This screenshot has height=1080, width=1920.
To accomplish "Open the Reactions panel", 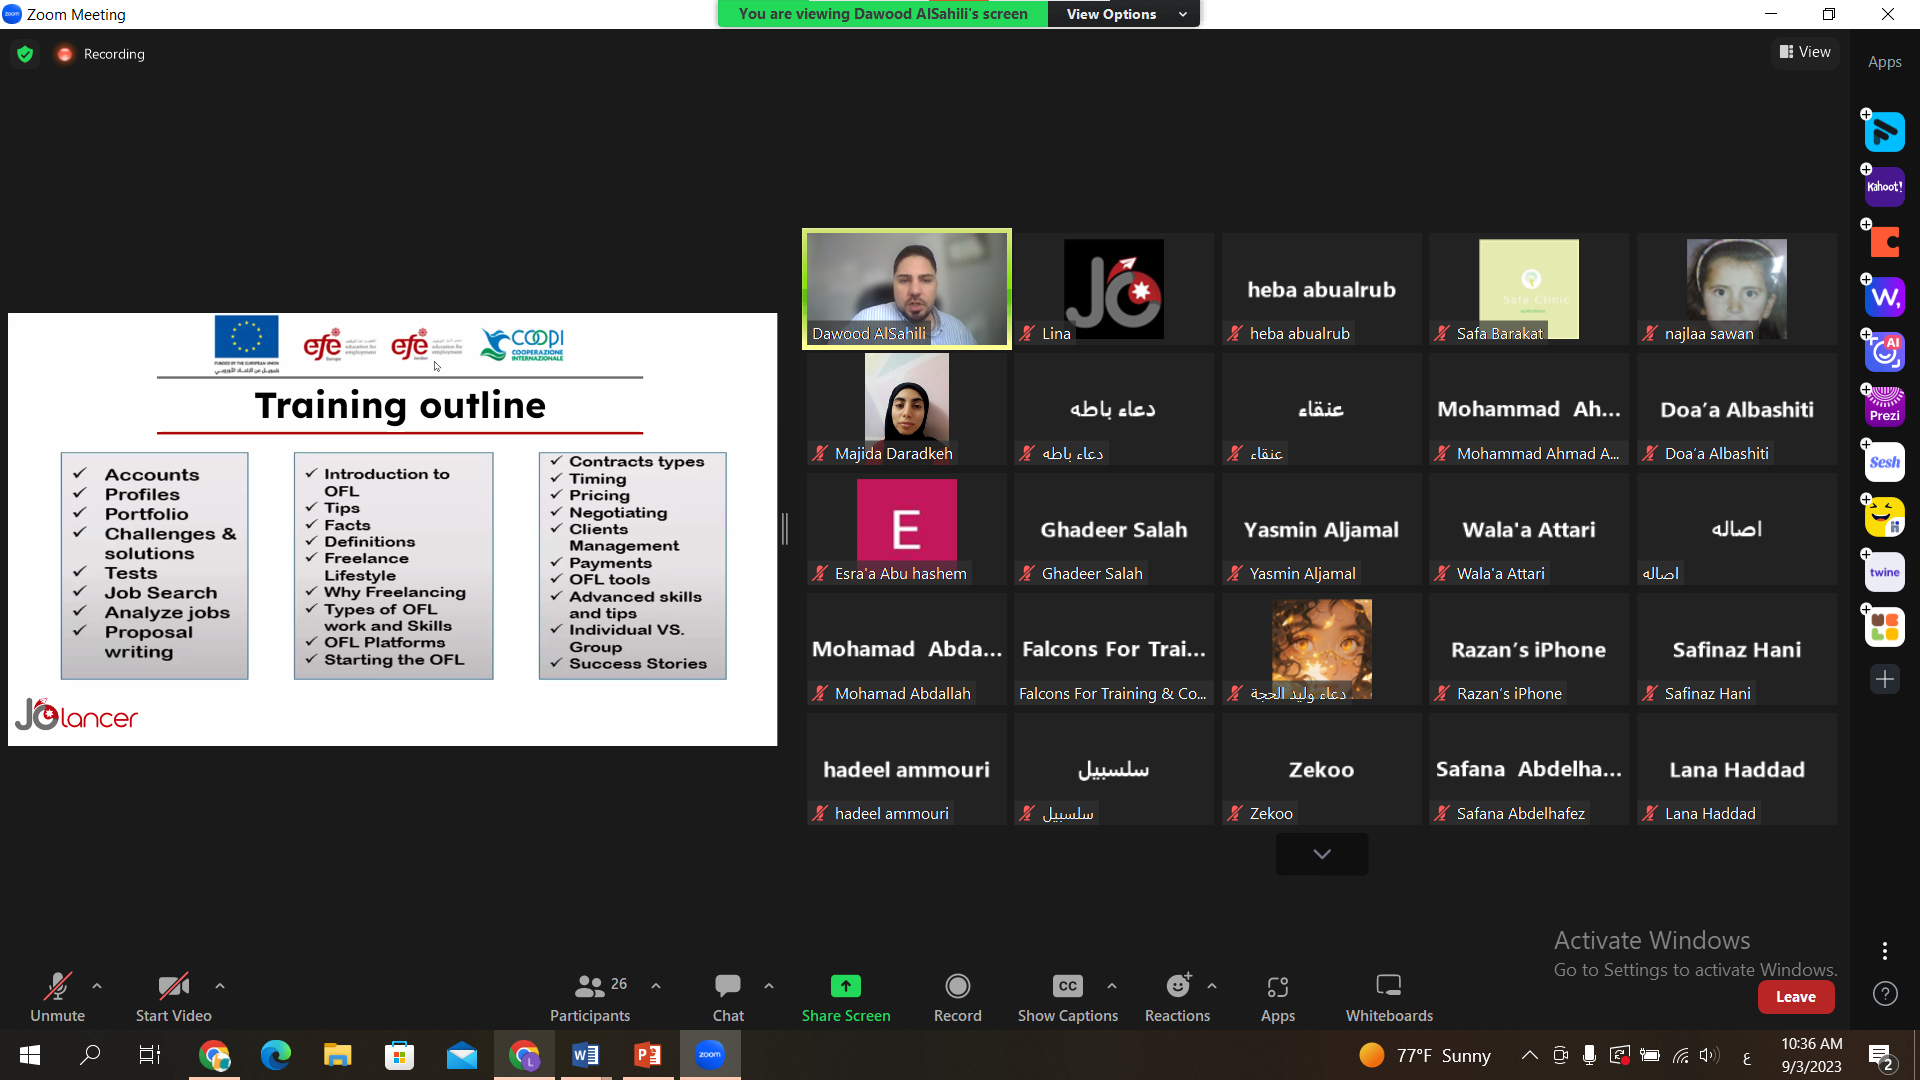I will pos(1177,997).
